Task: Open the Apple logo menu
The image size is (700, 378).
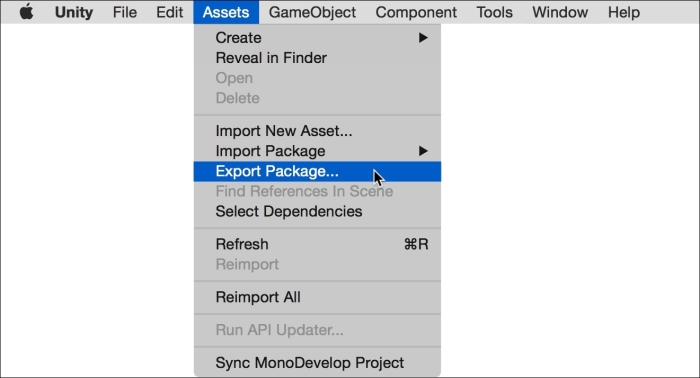Action: [x=26, y=12]
